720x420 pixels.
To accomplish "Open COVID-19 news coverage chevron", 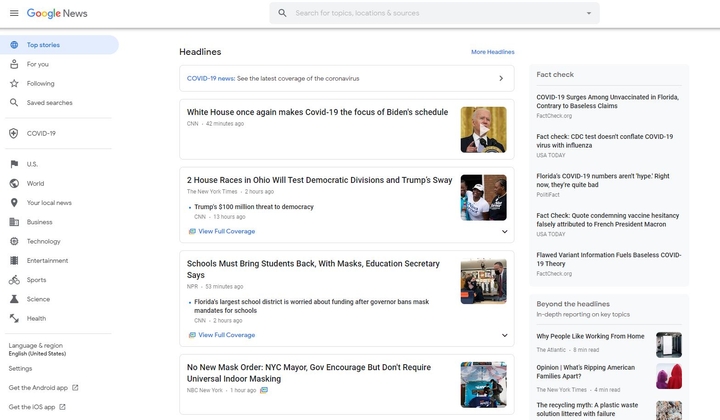I will pyautogui.click(x=501, y=78).
